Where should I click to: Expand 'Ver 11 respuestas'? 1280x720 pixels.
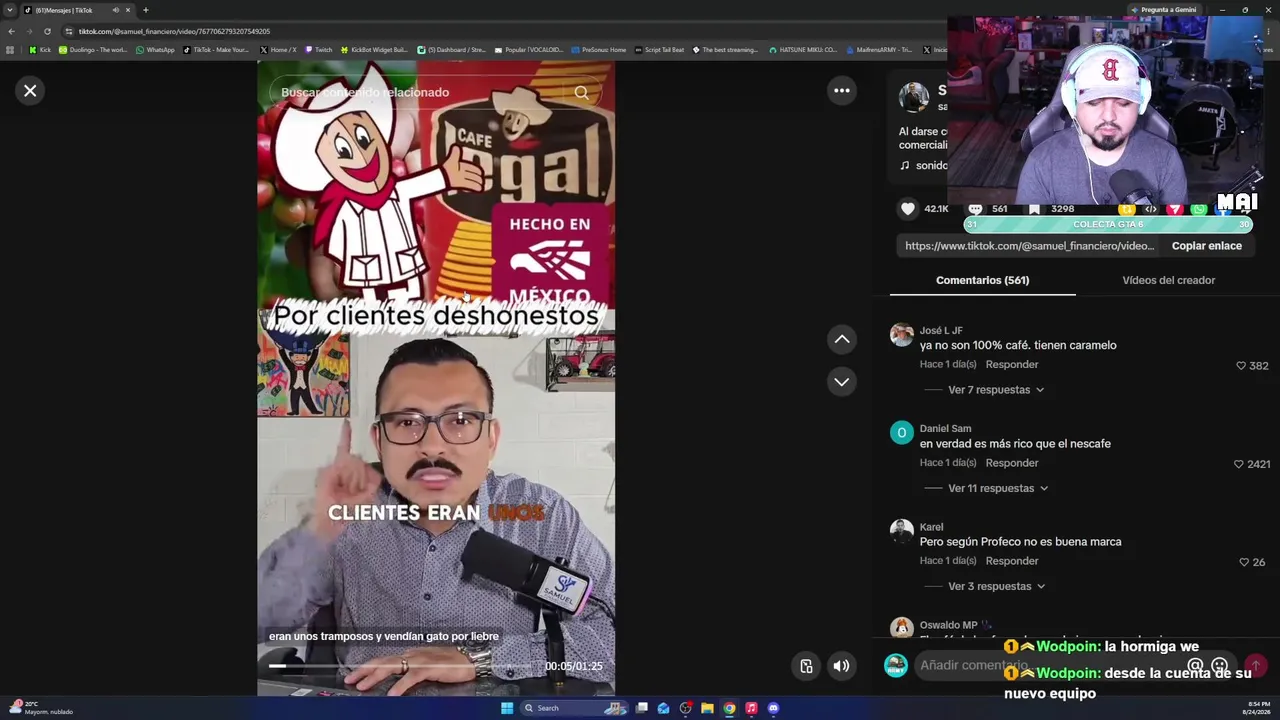[x=998, y=488]
